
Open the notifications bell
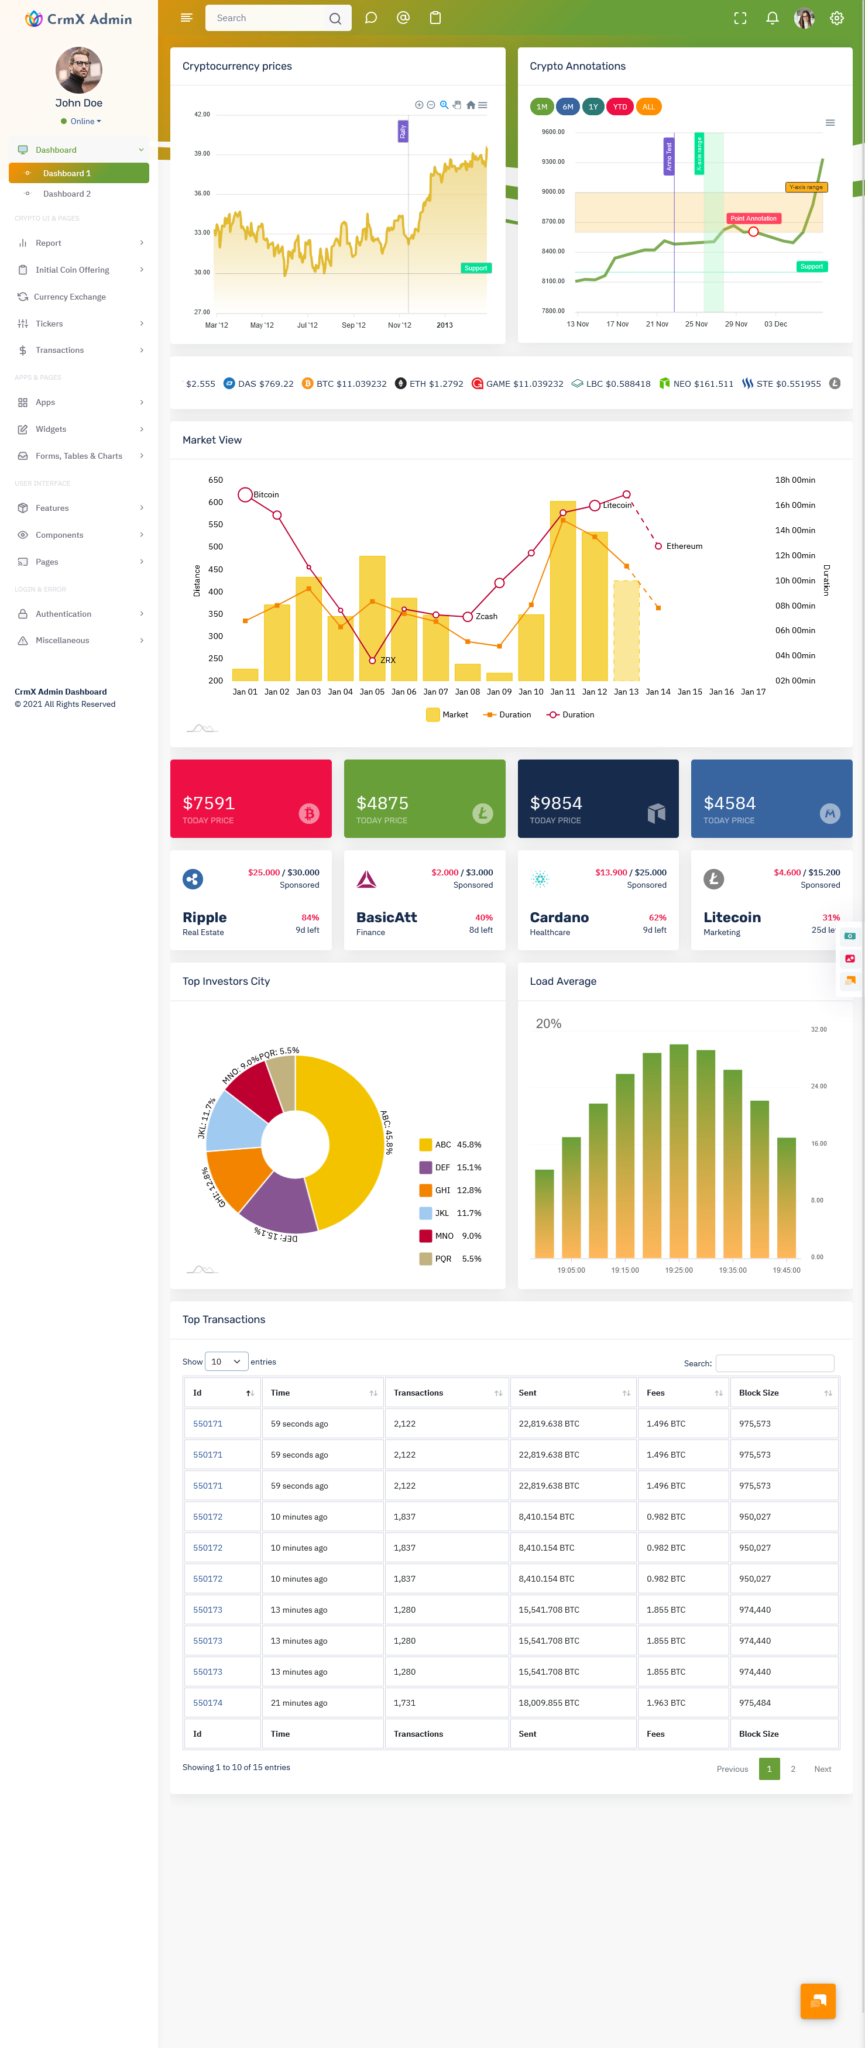(x=772, y=18)
